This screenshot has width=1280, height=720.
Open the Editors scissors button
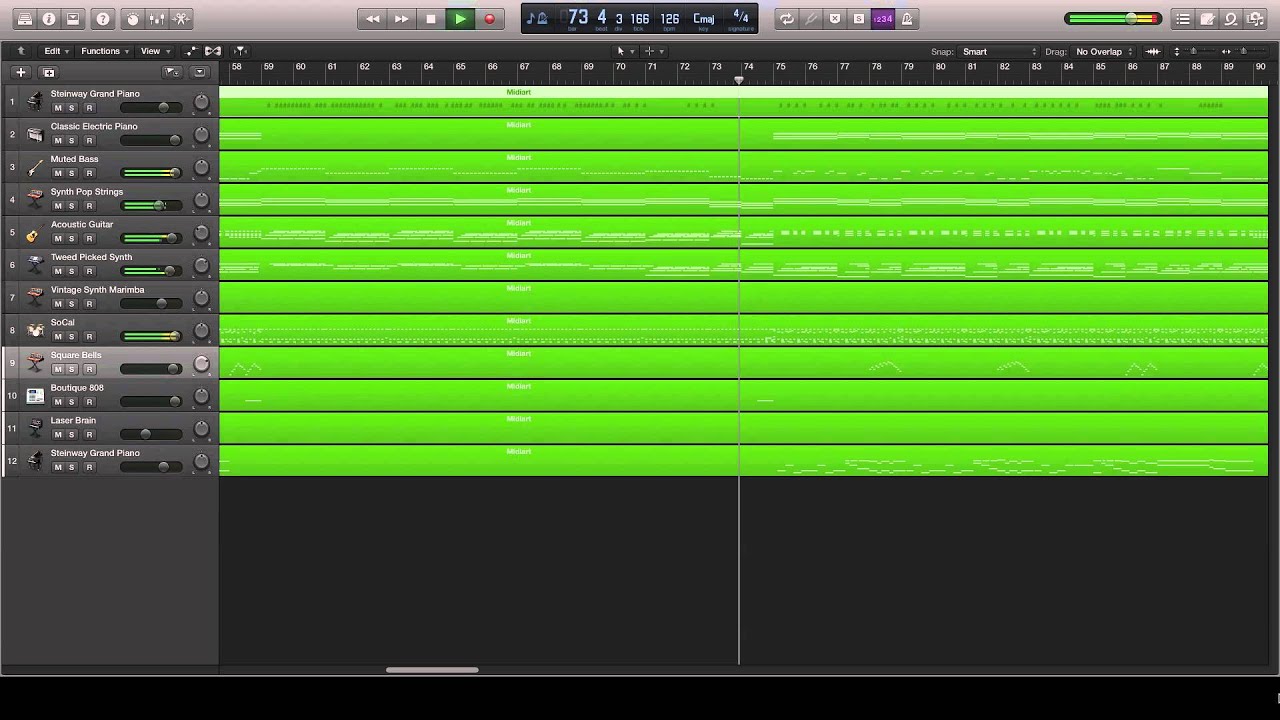181,19
